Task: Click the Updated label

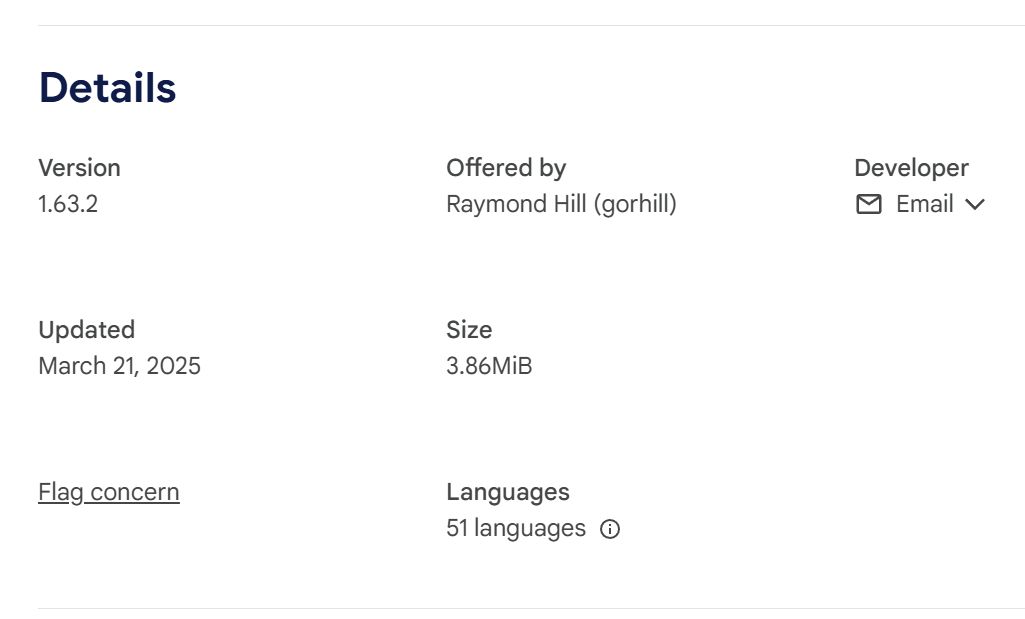Action: coord(86,330)
